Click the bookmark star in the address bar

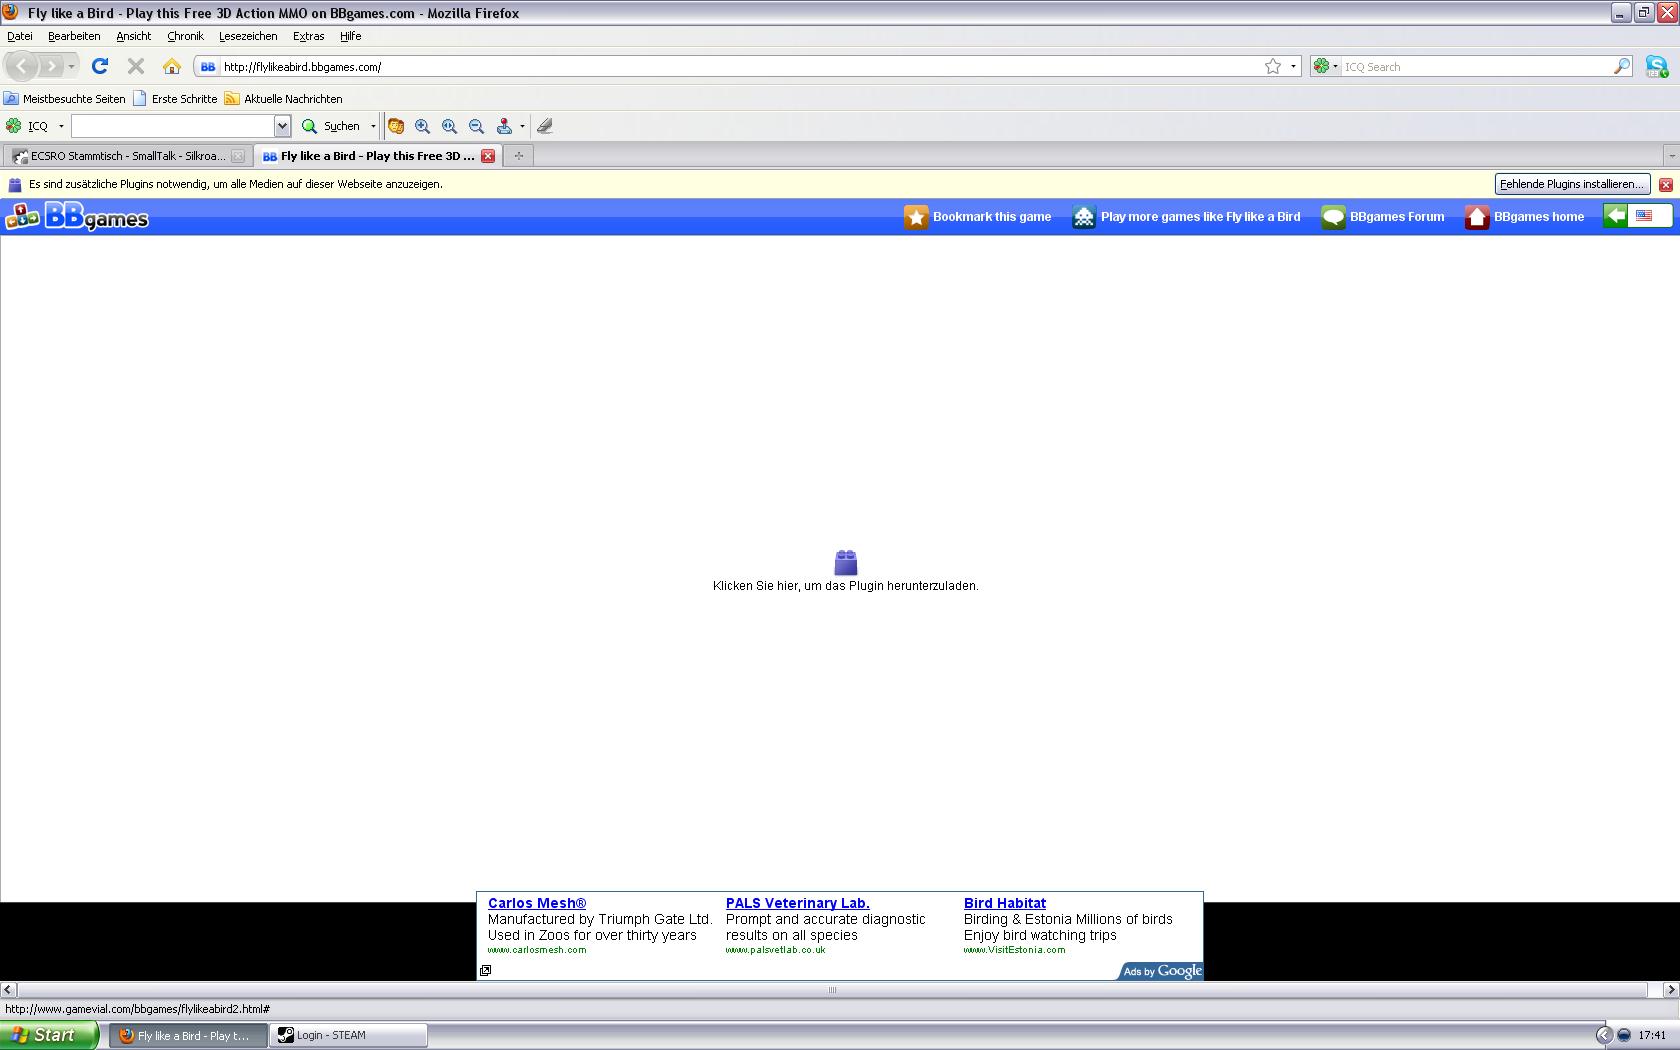point(1272,66)
